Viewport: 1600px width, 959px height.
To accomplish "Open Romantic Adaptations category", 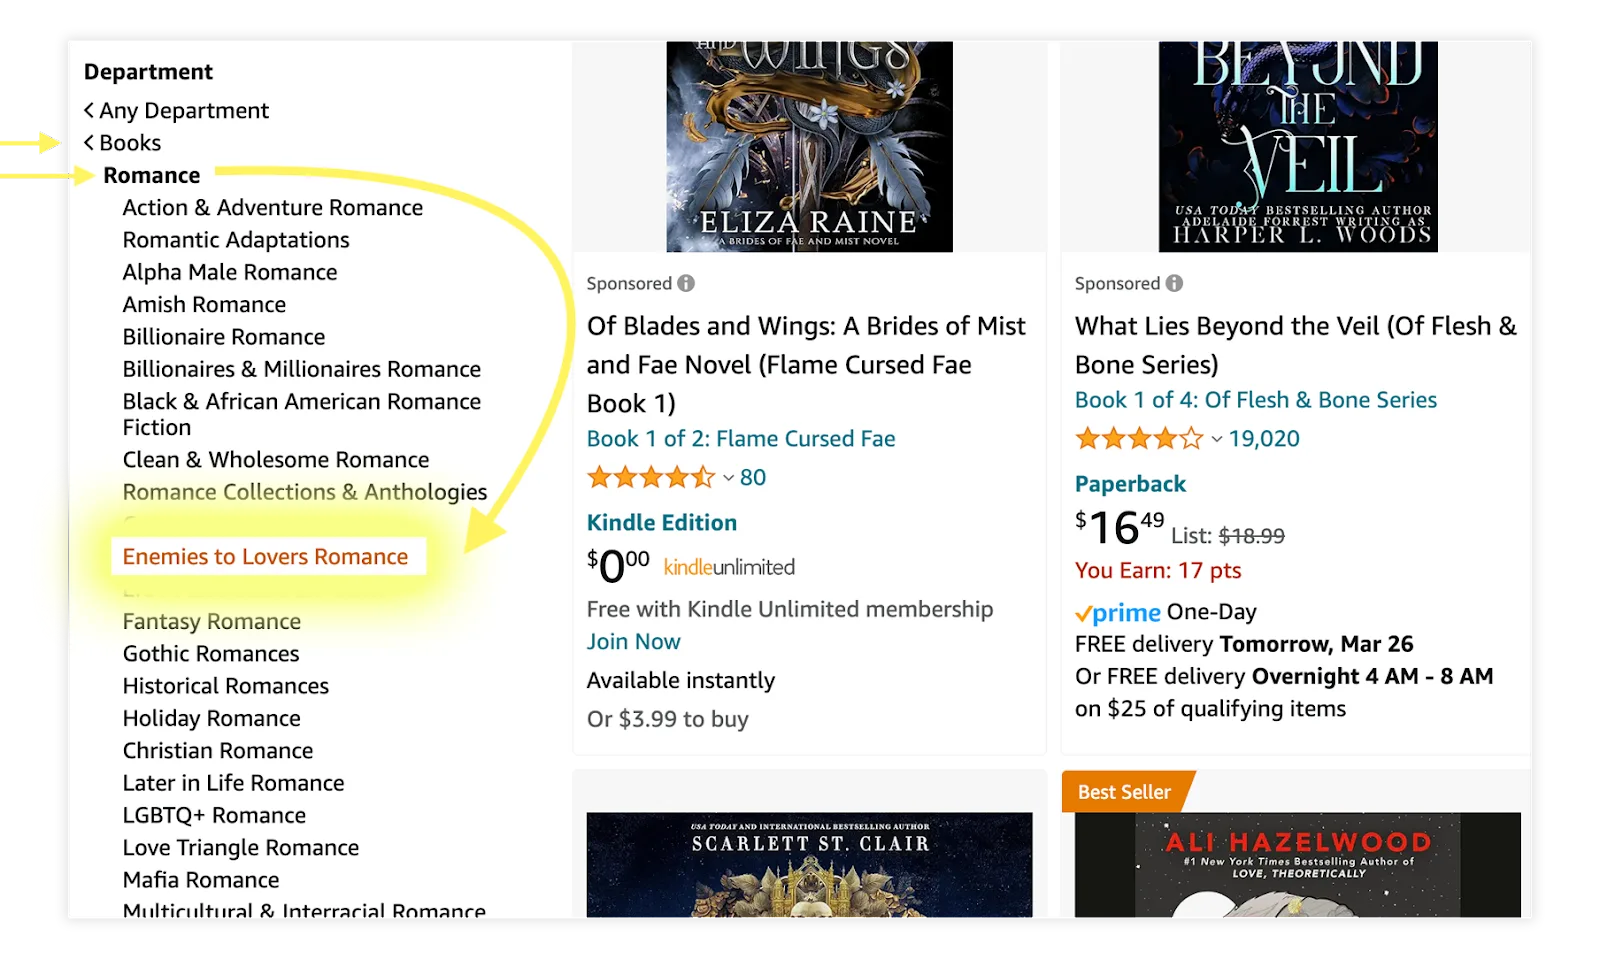I will 236,240.
